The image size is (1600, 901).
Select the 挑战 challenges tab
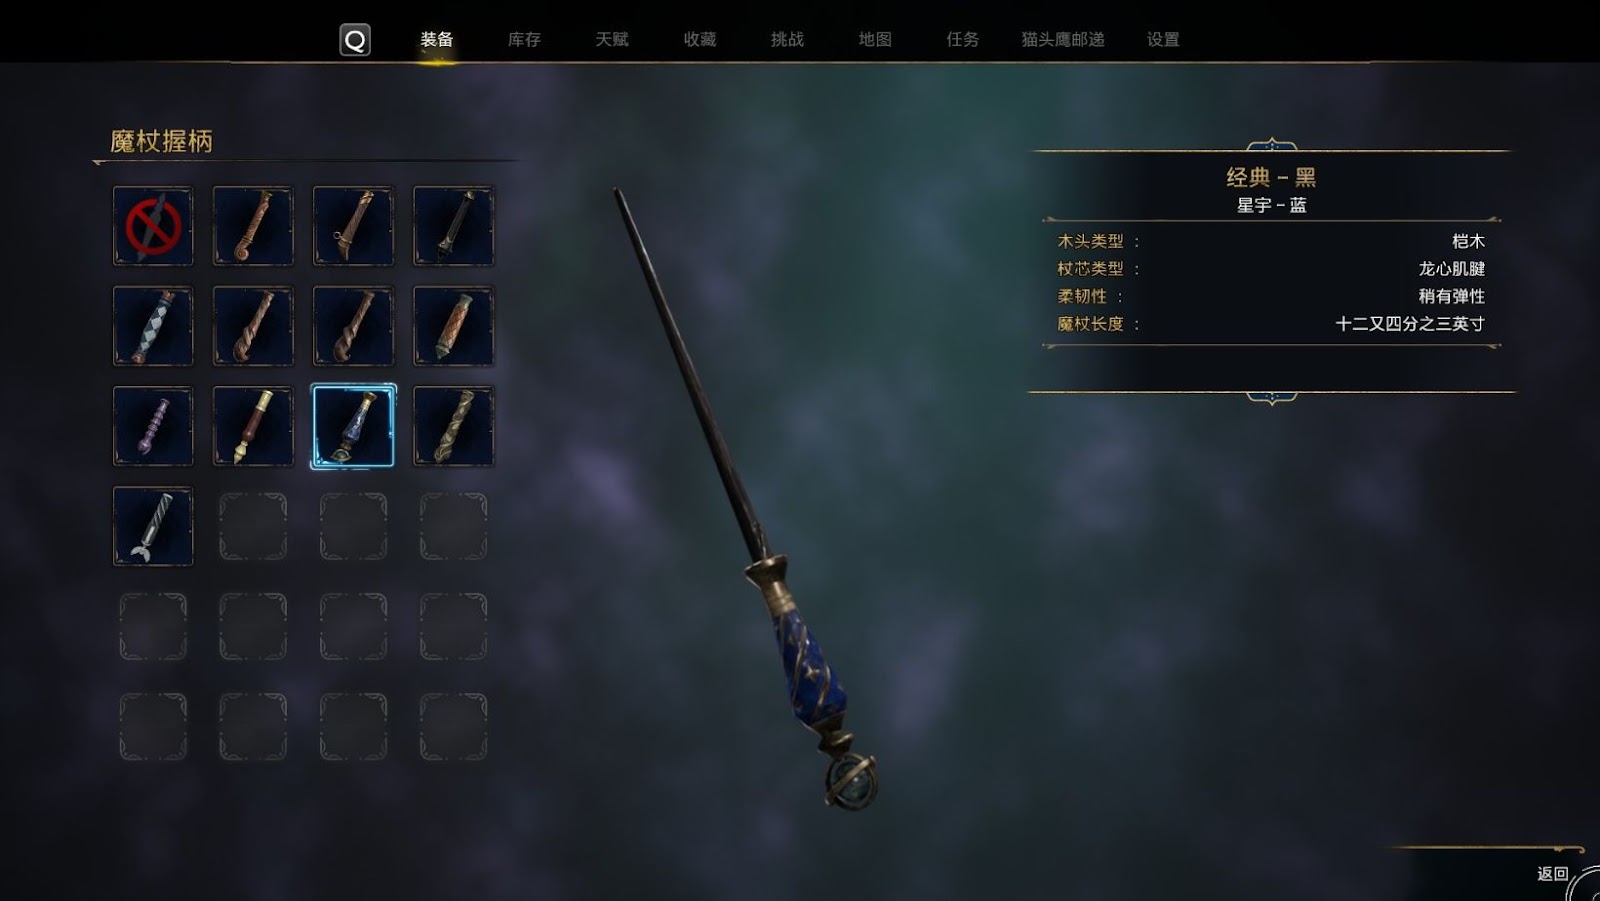(787, 39)
